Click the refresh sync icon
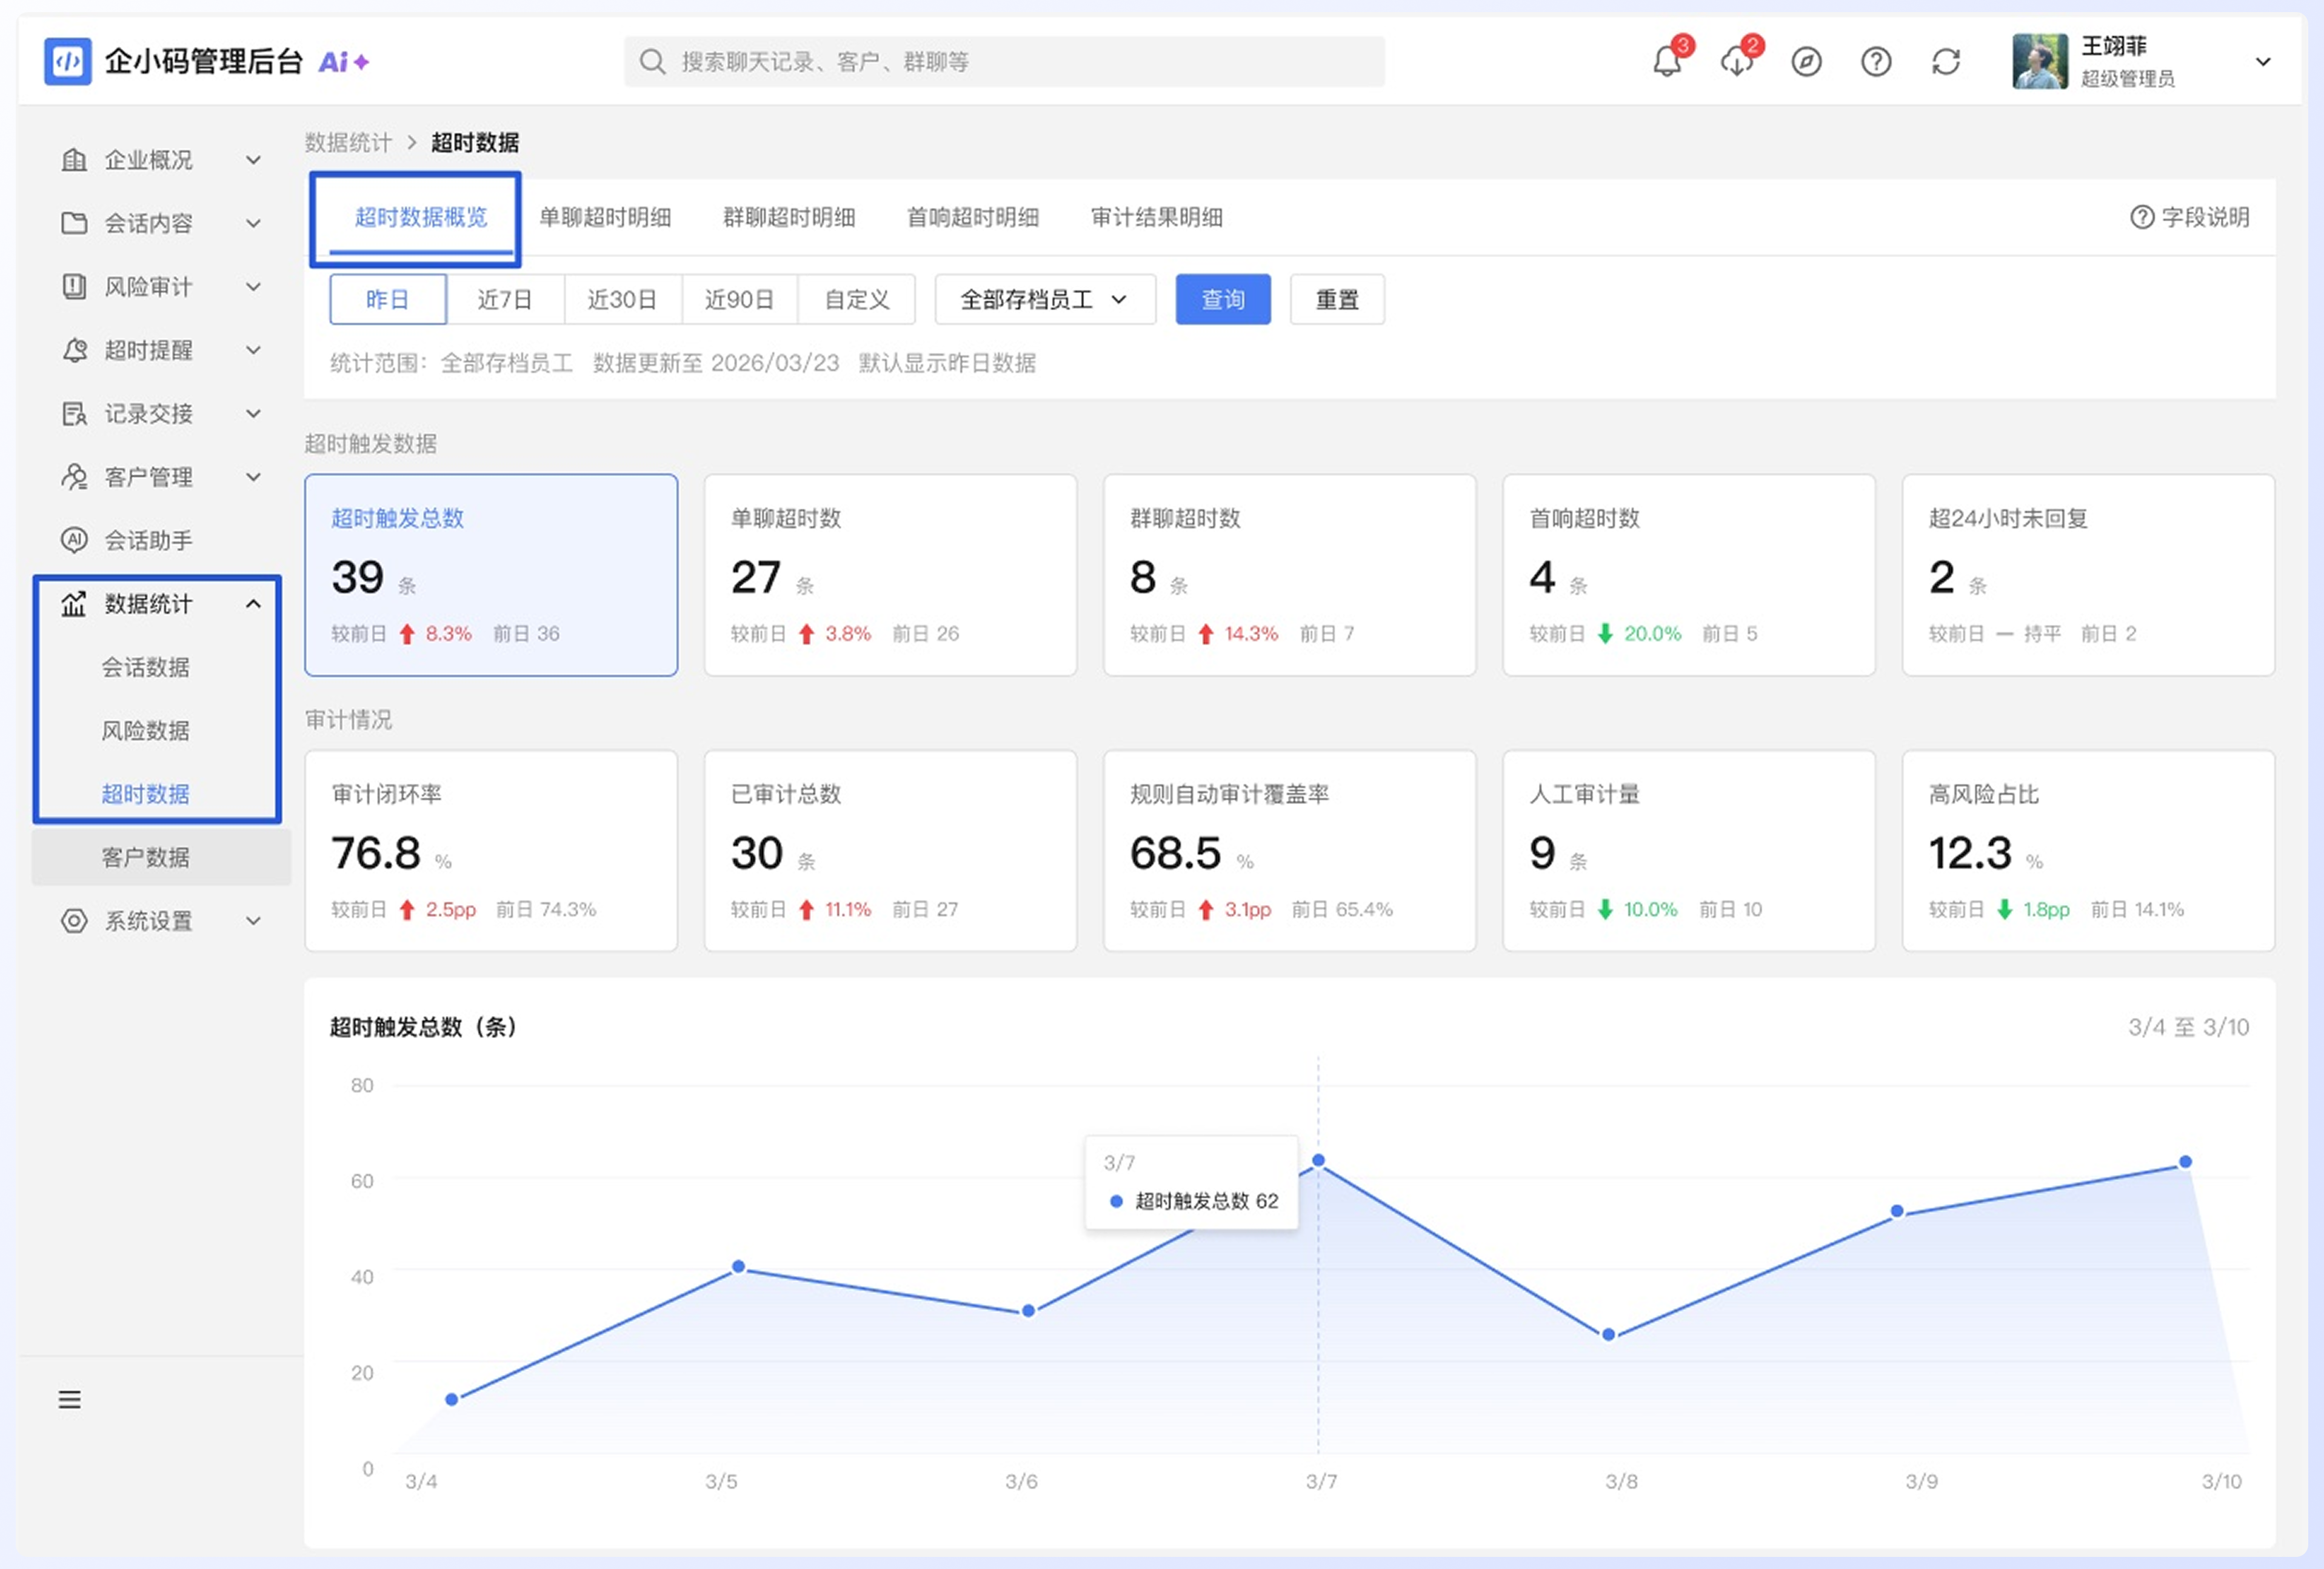 (1946, 62)
